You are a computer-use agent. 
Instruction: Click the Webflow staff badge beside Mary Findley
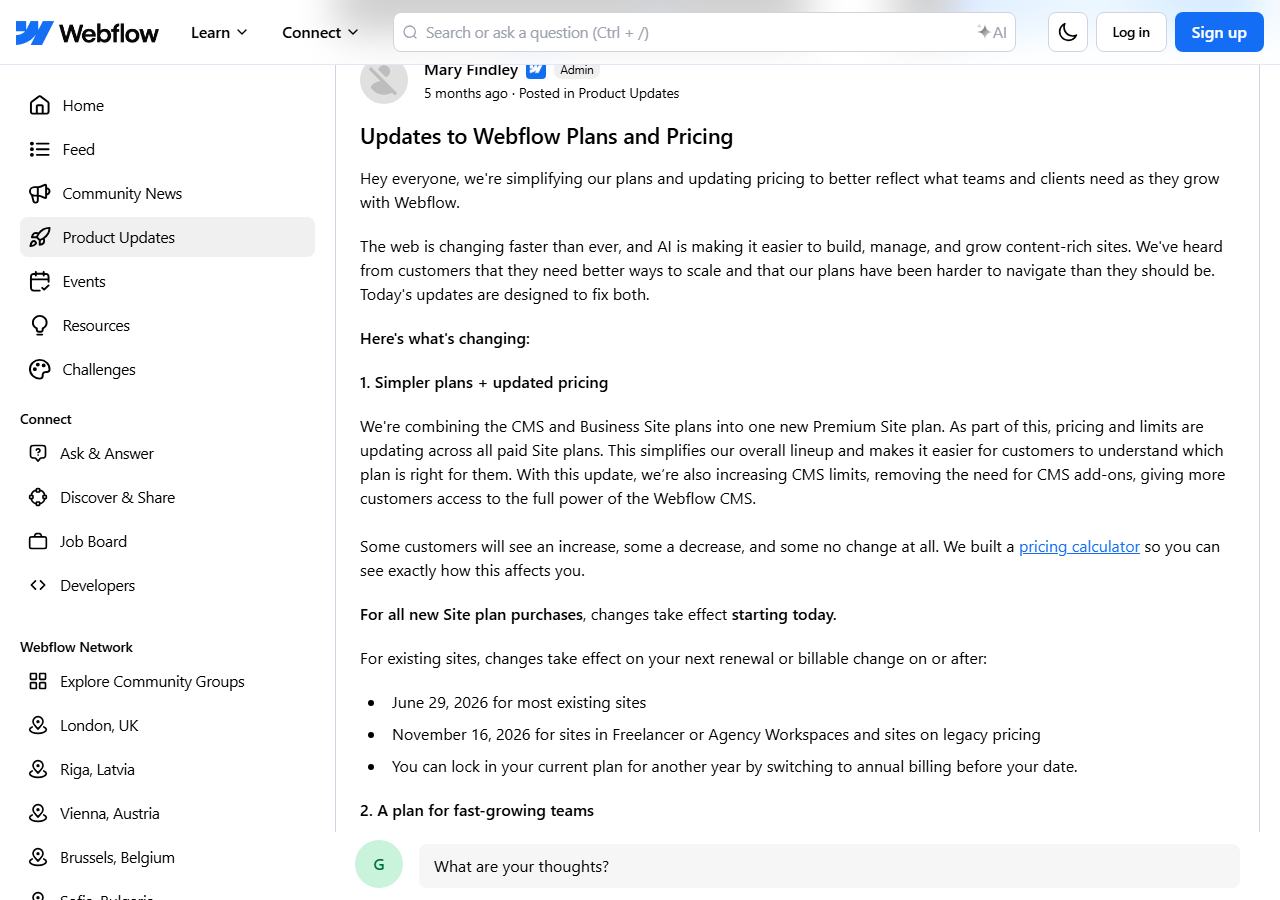pyautogui.click(x=536, y=70)
